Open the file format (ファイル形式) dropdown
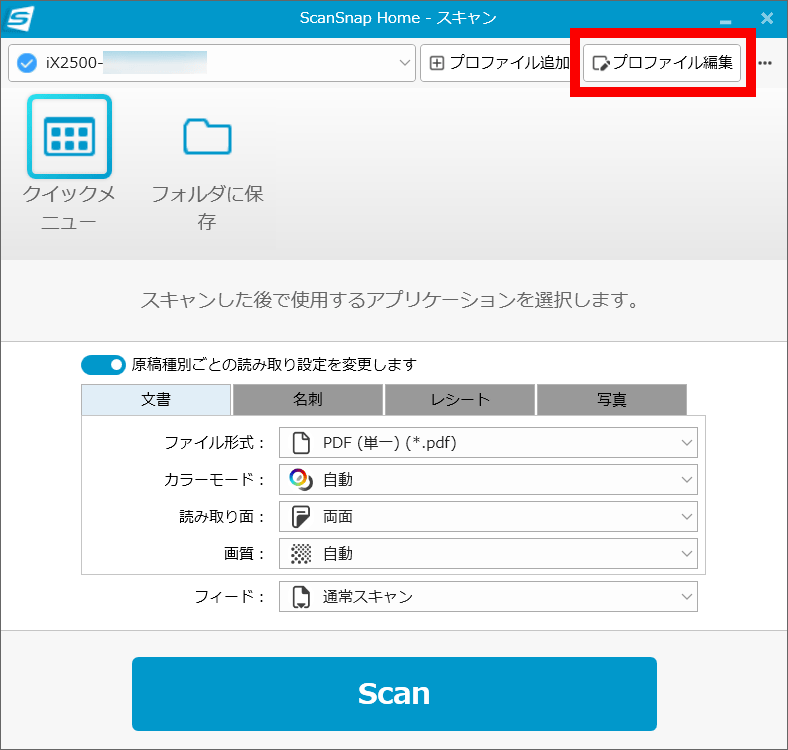788x750 pixels. 488,443
